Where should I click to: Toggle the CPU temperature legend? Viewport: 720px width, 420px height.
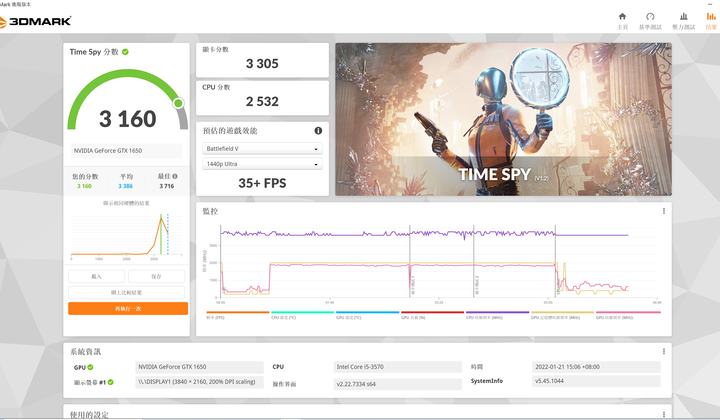(302, 314)
